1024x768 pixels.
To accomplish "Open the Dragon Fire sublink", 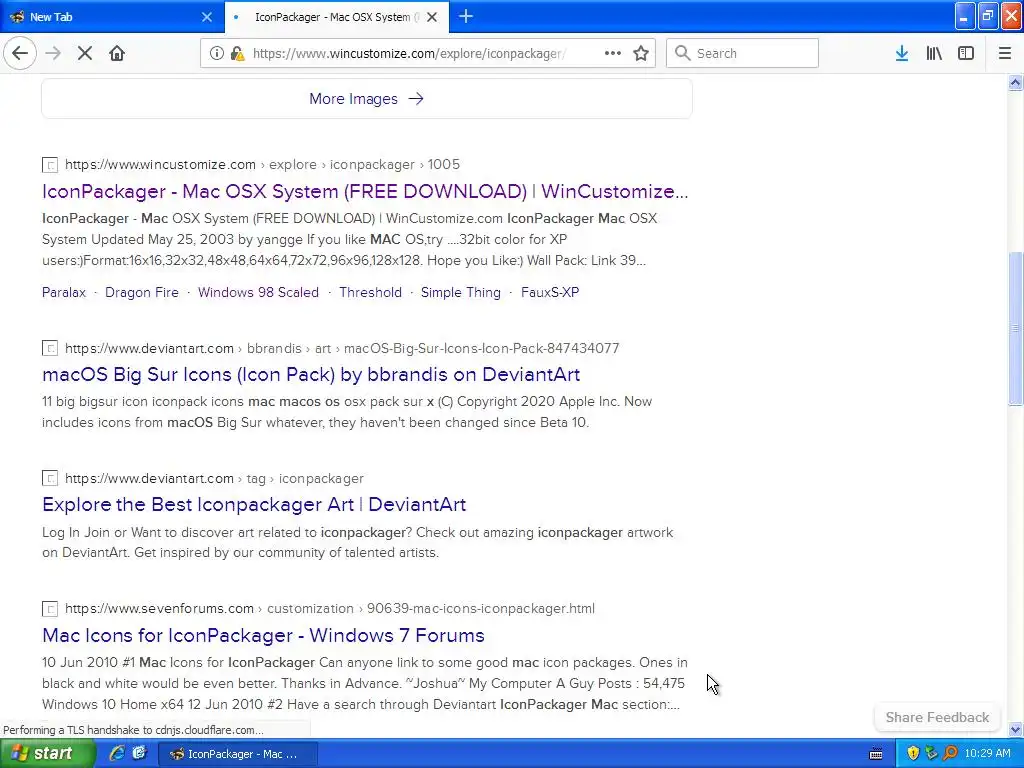I will (x=142, y=293).
